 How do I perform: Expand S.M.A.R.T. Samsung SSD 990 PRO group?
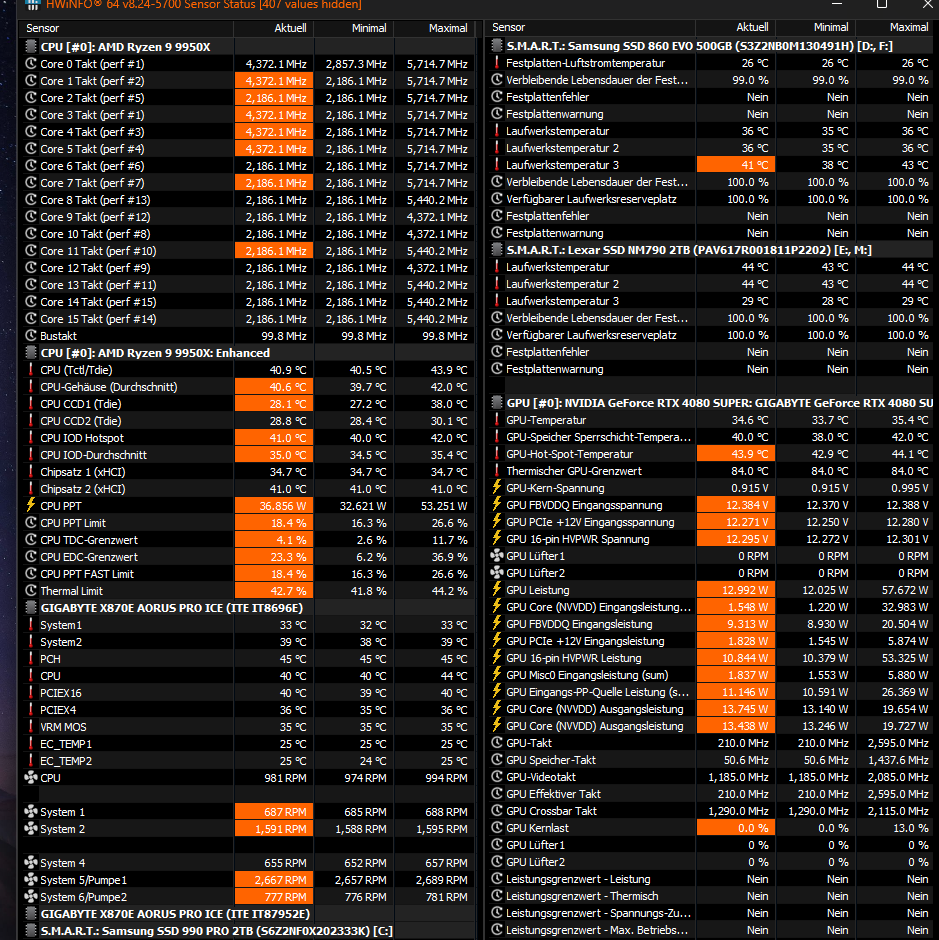click(x=31, y=930)
